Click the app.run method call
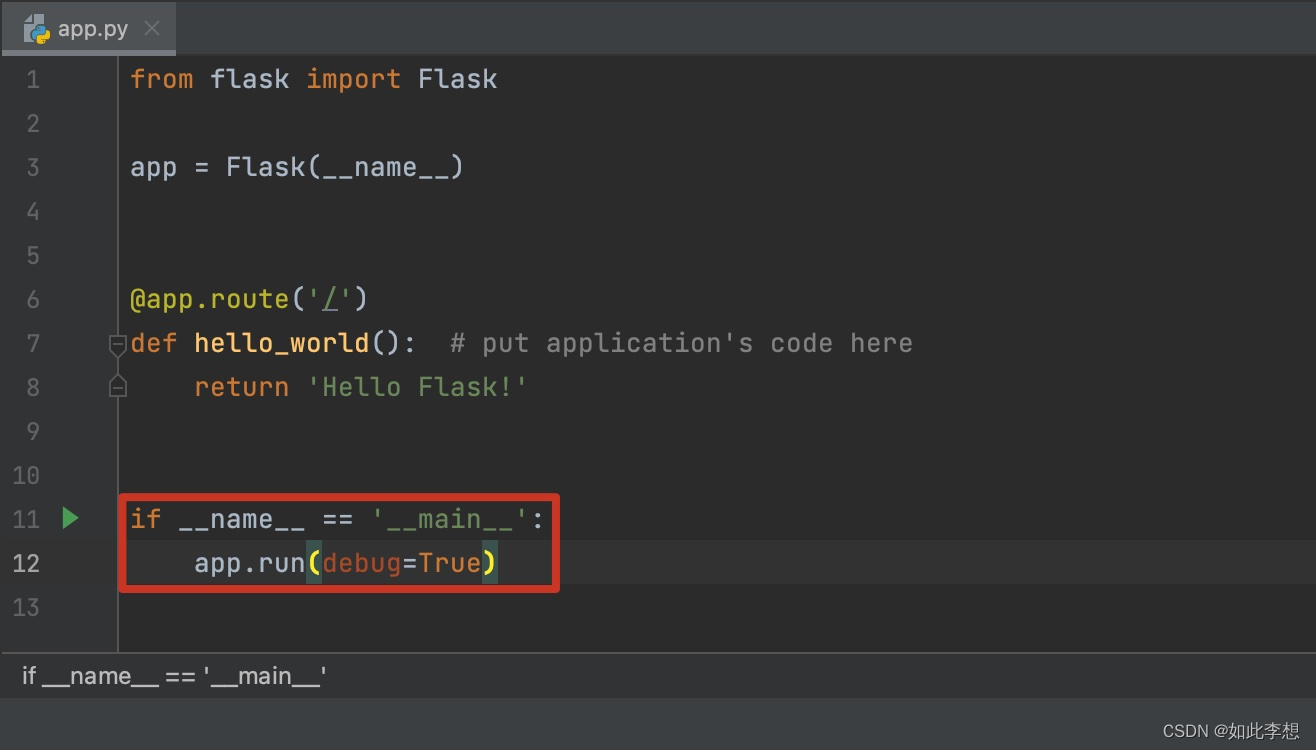 pyautogui.click(x=249, y=562)
